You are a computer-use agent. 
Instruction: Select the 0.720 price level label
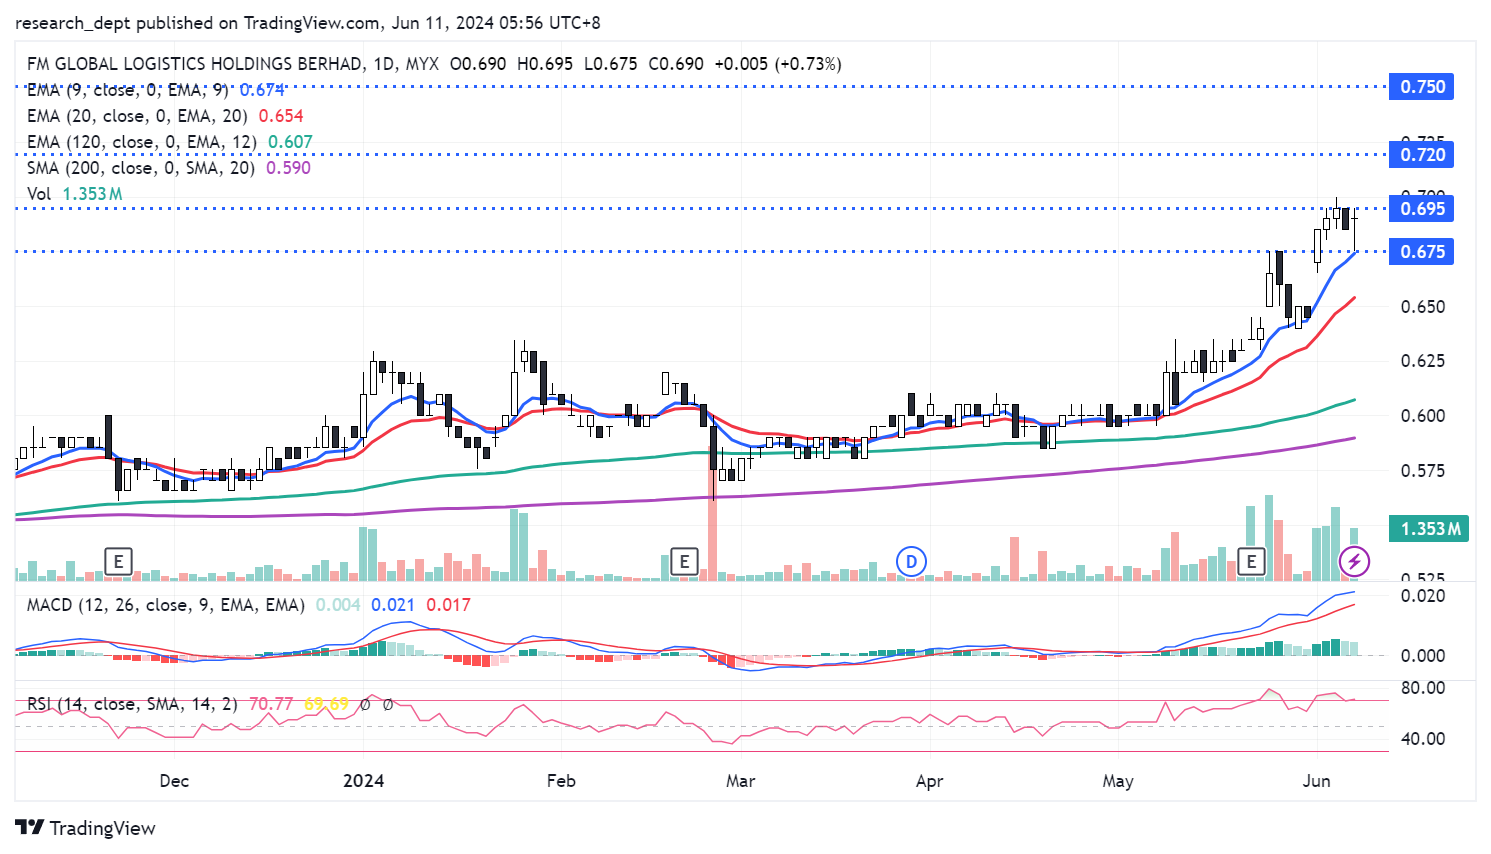click(x=1421, y=155)
